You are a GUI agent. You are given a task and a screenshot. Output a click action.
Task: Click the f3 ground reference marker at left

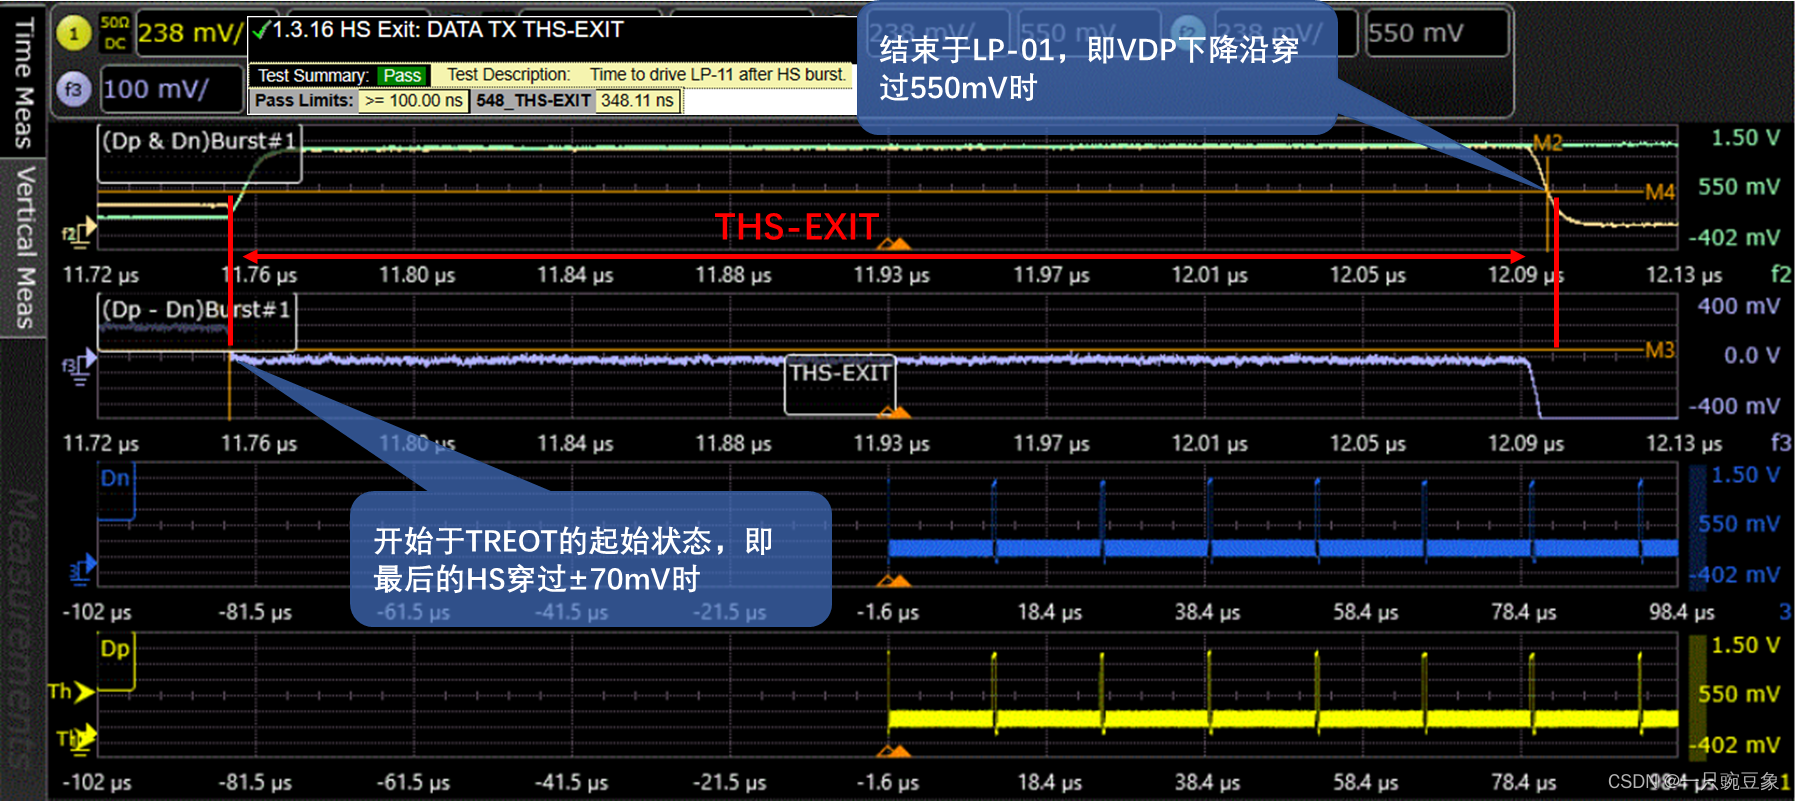click(x=79, y=364)
